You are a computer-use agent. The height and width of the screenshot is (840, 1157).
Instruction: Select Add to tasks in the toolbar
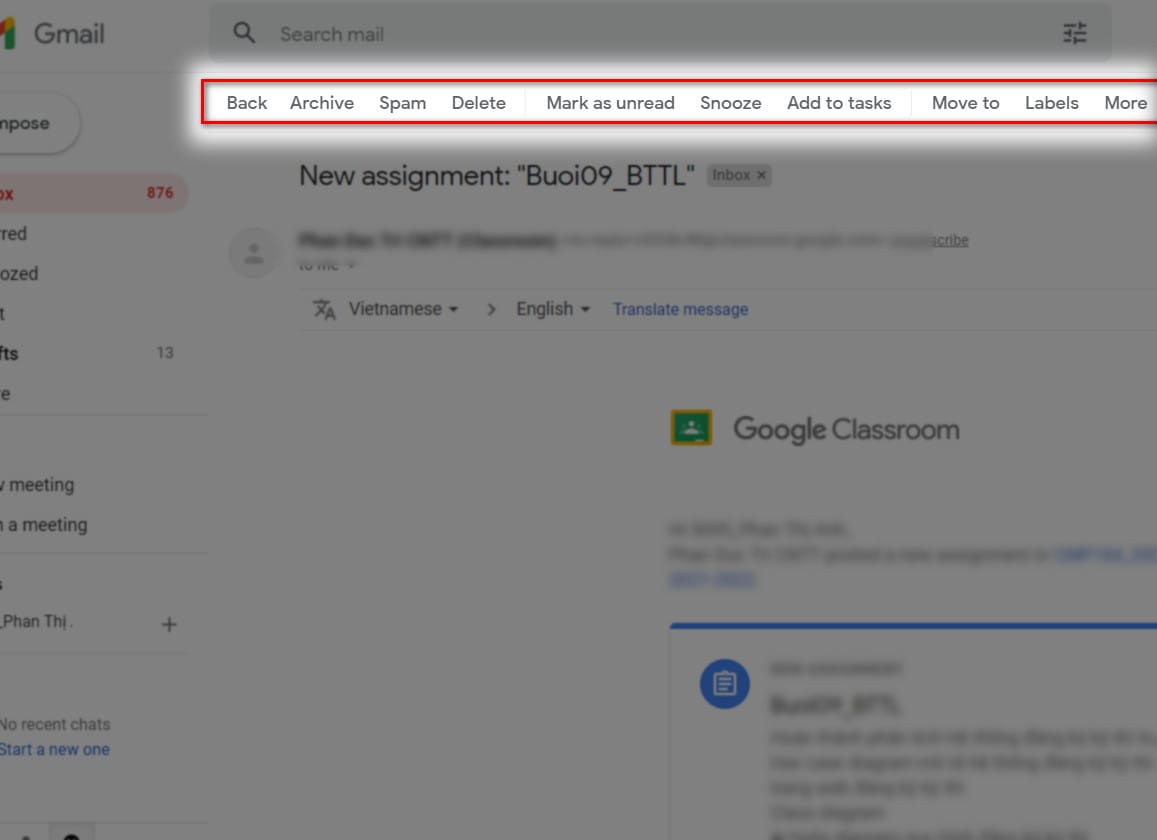[839, 103]
